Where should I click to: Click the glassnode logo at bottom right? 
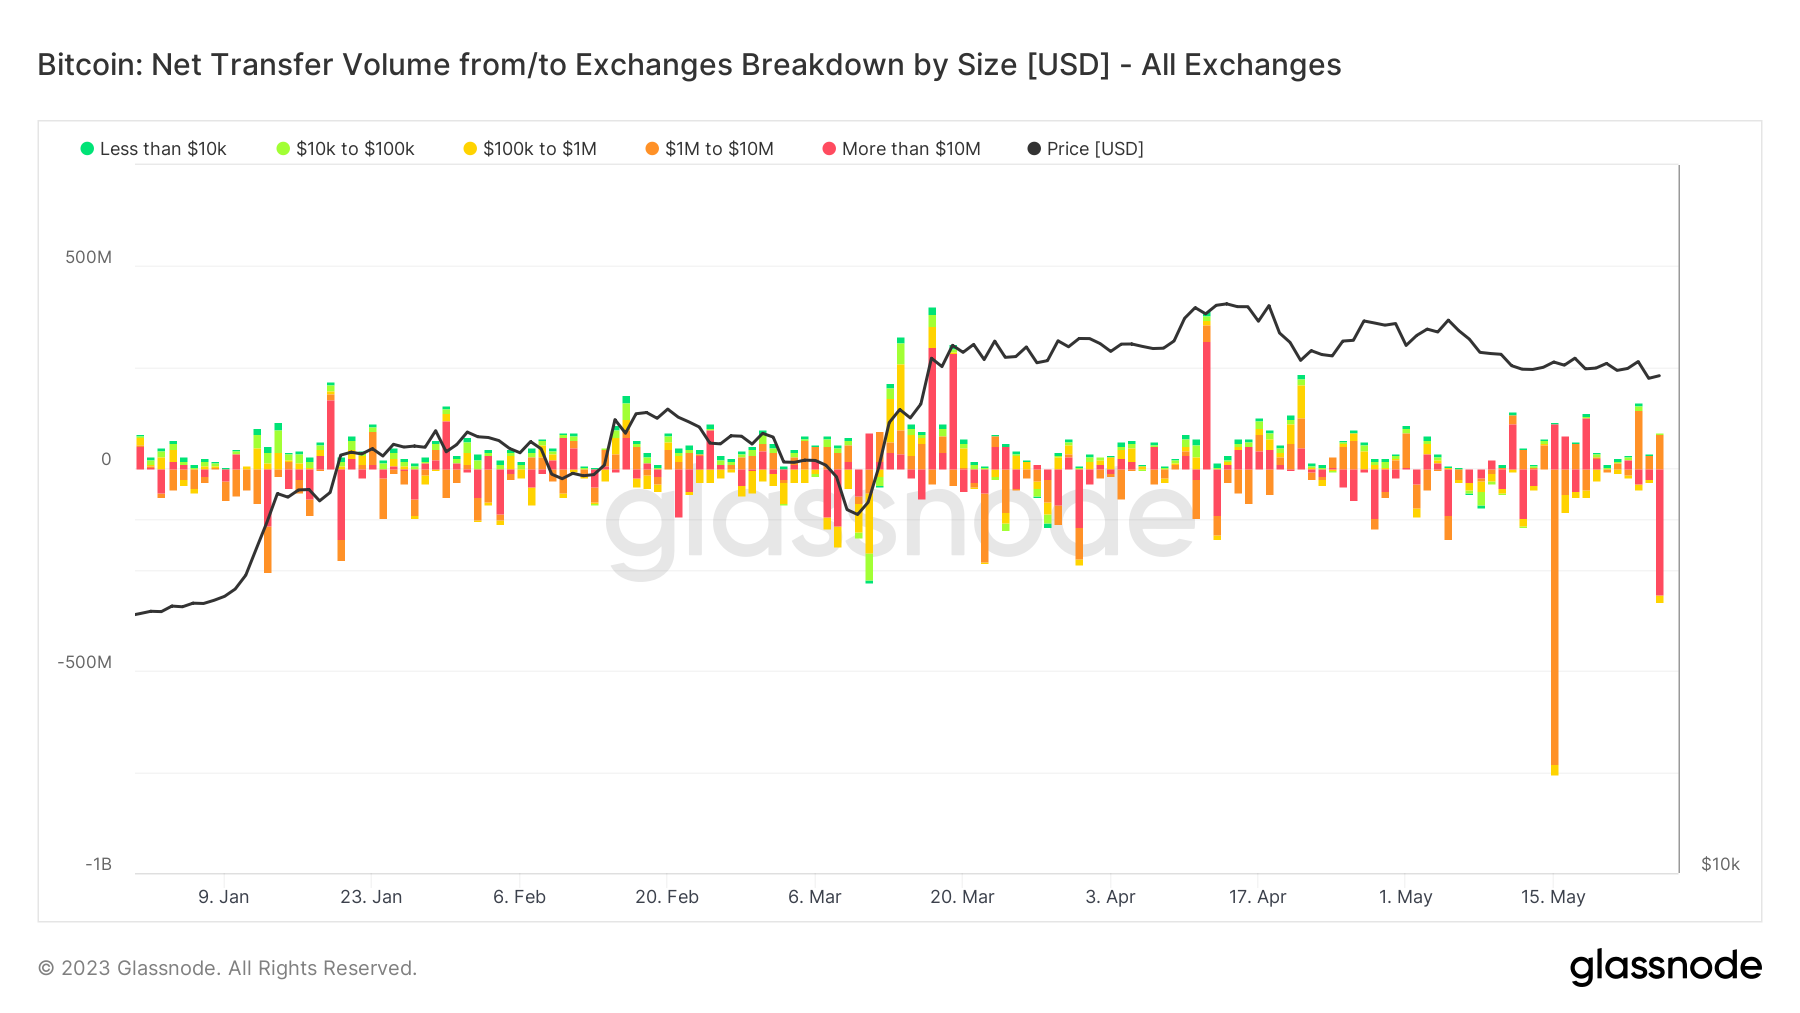tap(1665, 967)
